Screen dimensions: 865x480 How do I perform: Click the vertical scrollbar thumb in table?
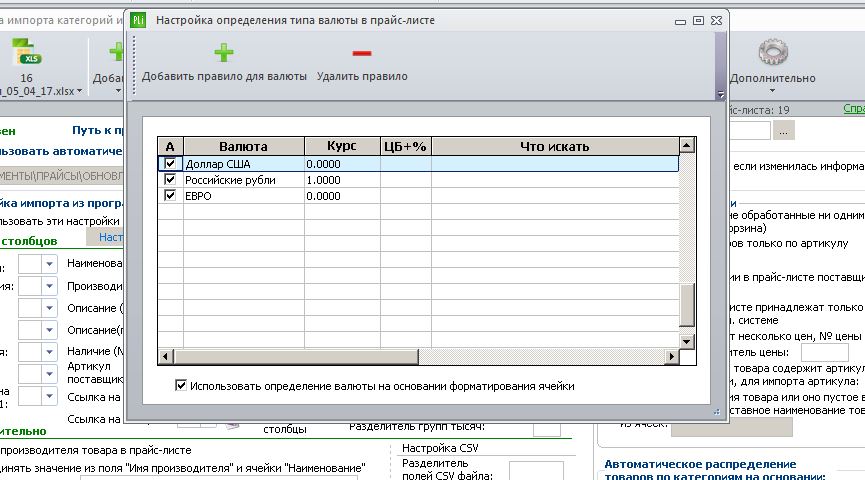686,305
